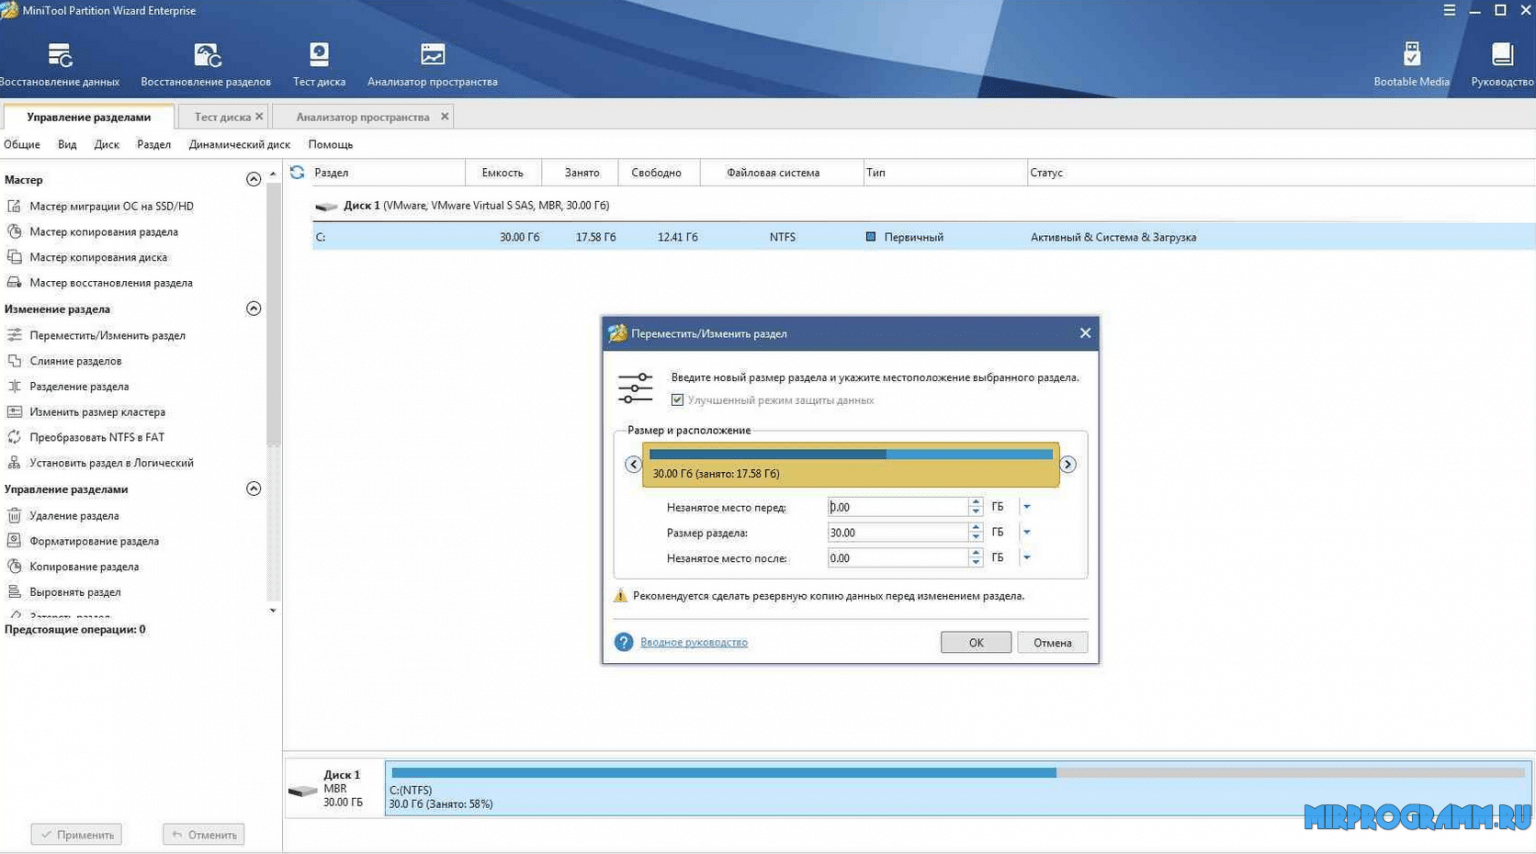This screenshot has height=854, width=1536.
Task: Click the Диск 1 drive icon in disk map
Action: pyautogui.click(x=302, y=790)
